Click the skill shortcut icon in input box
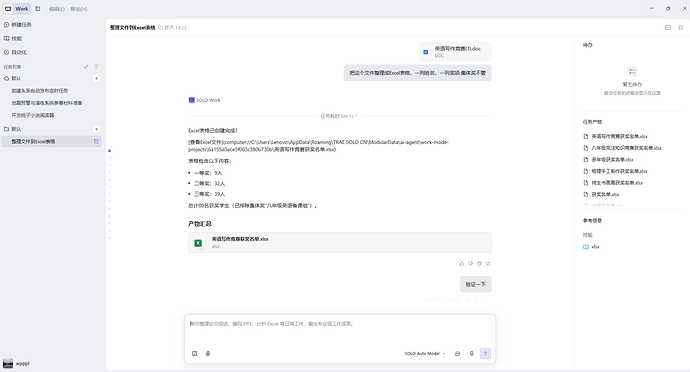 click(x=195, y=354)
